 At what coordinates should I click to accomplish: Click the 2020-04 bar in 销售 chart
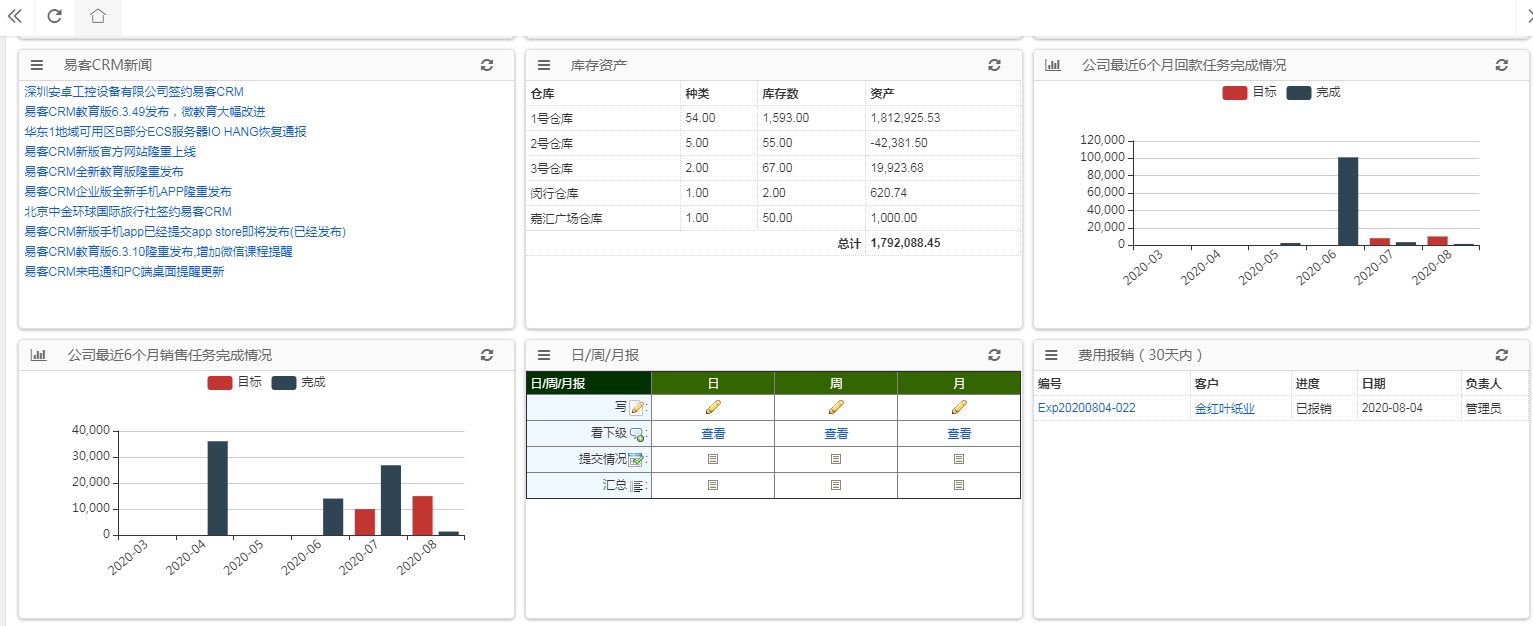[x=218, y=488]
